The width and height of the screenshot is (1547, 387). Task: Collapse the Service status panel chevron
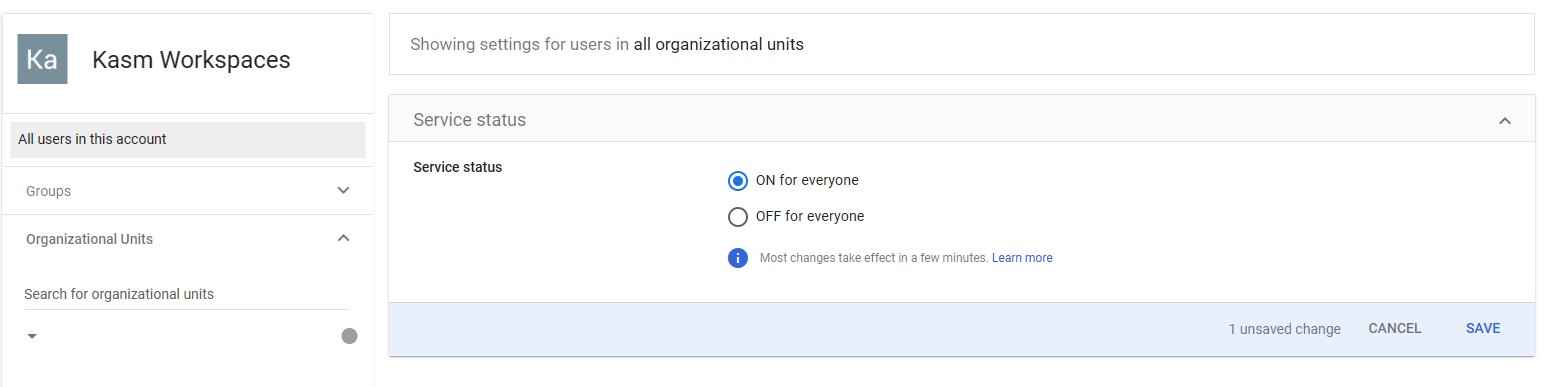1504,121
